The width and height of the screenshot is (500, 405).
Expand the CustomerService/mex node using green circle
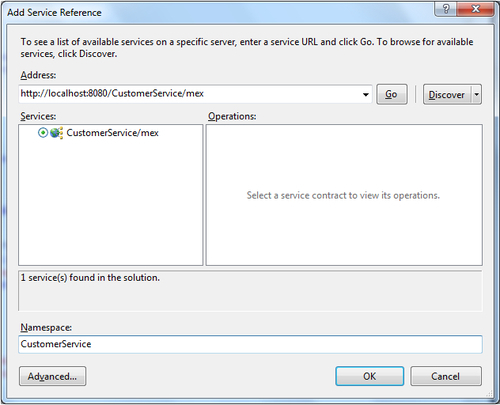[x=43, y=132]
